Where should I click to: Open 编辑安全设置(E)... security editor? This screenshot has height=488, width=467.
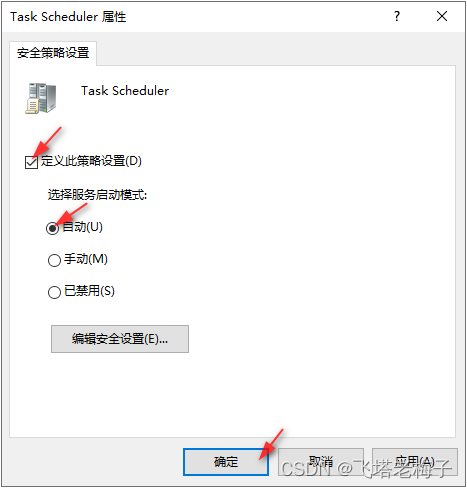[120, 339]
